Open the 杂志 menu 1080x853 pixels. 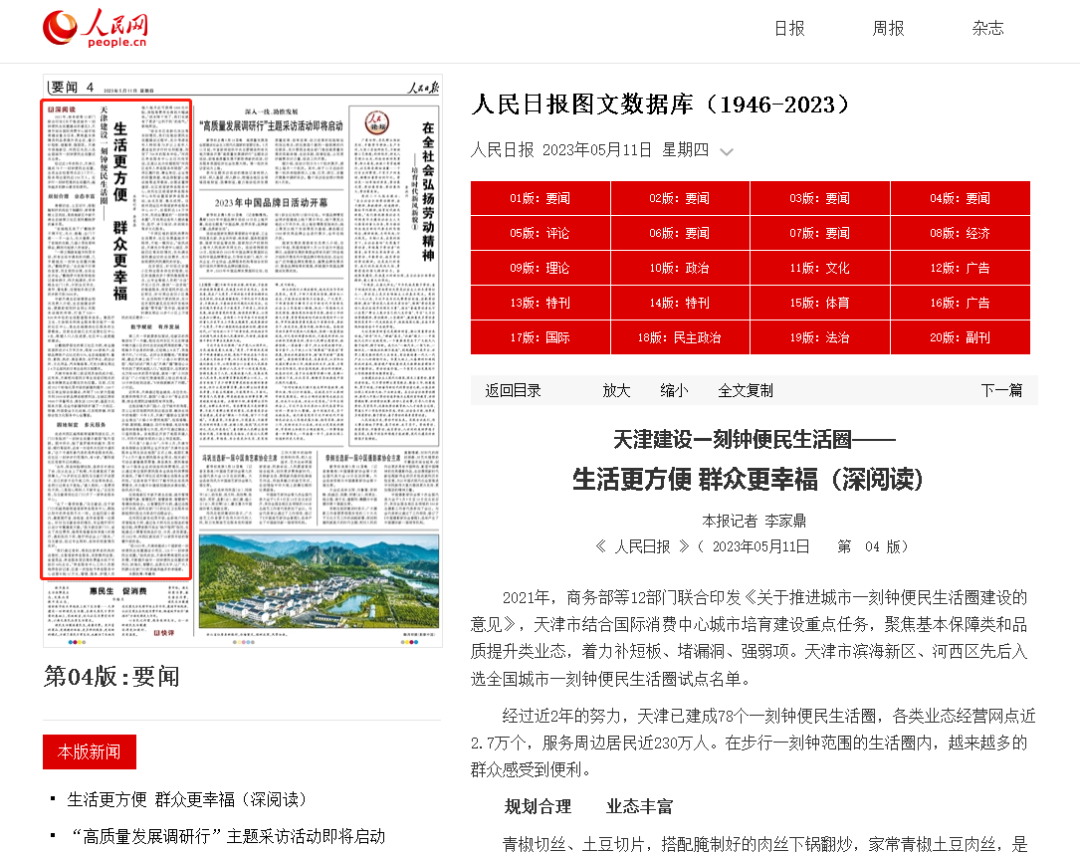(987, 29)
